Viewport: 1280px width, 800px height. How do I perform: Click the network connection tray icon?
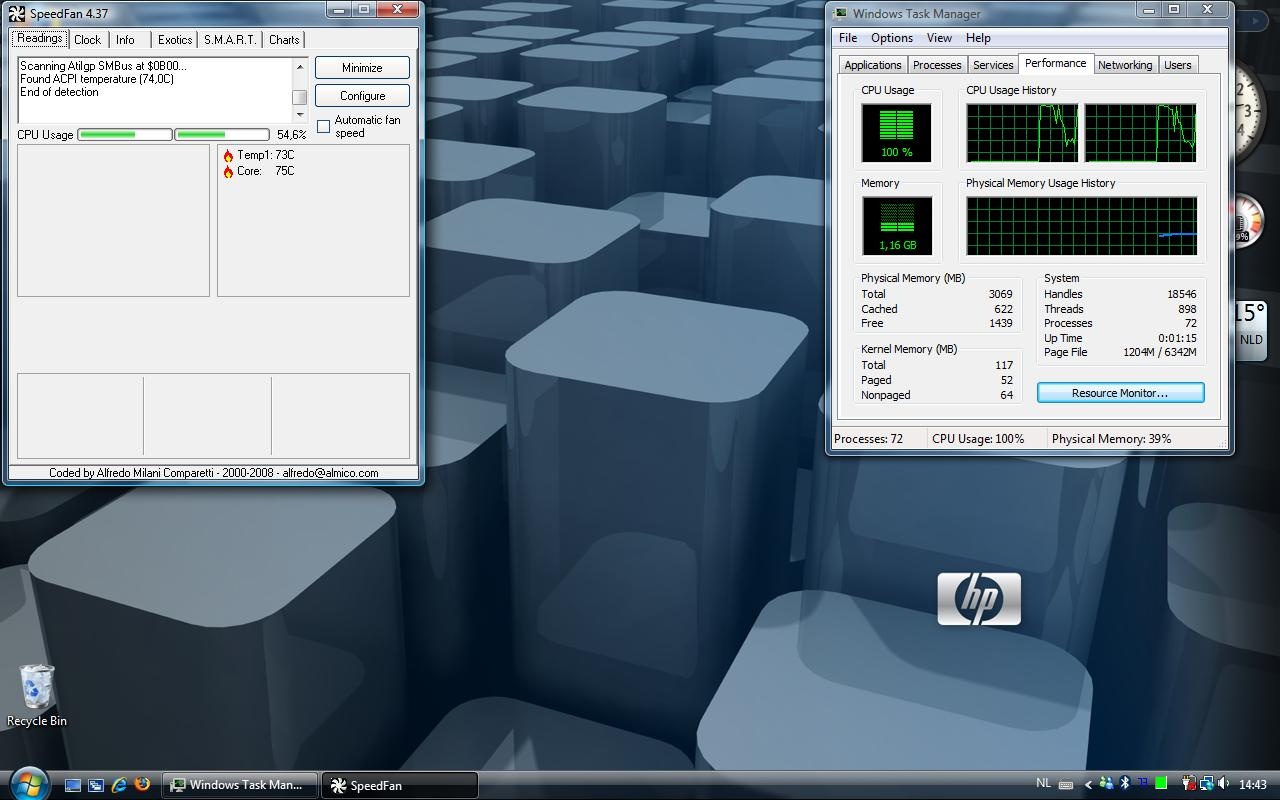click(1206, 783)
